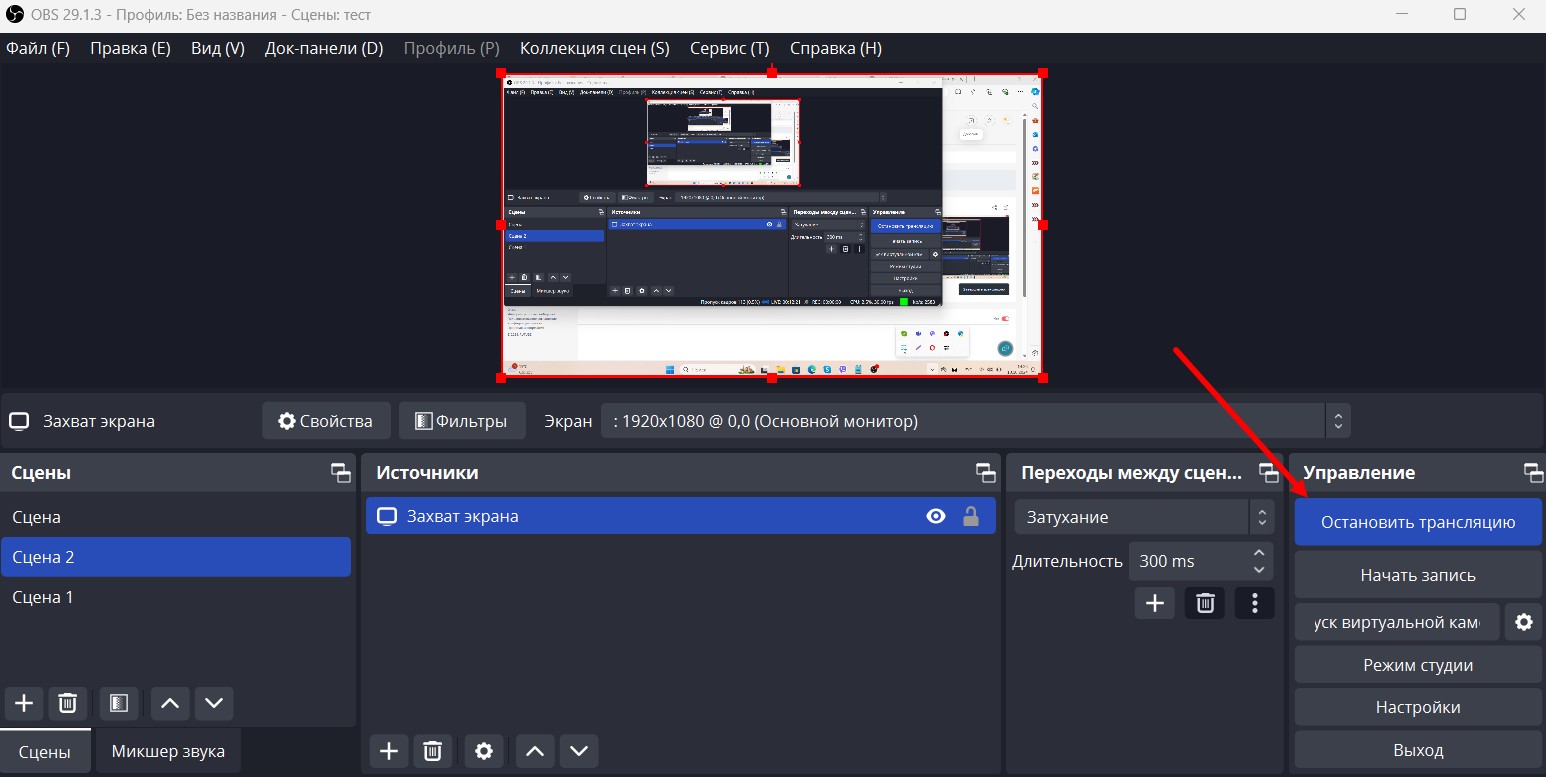Switch to the Сцены tab

coord(45,751)
